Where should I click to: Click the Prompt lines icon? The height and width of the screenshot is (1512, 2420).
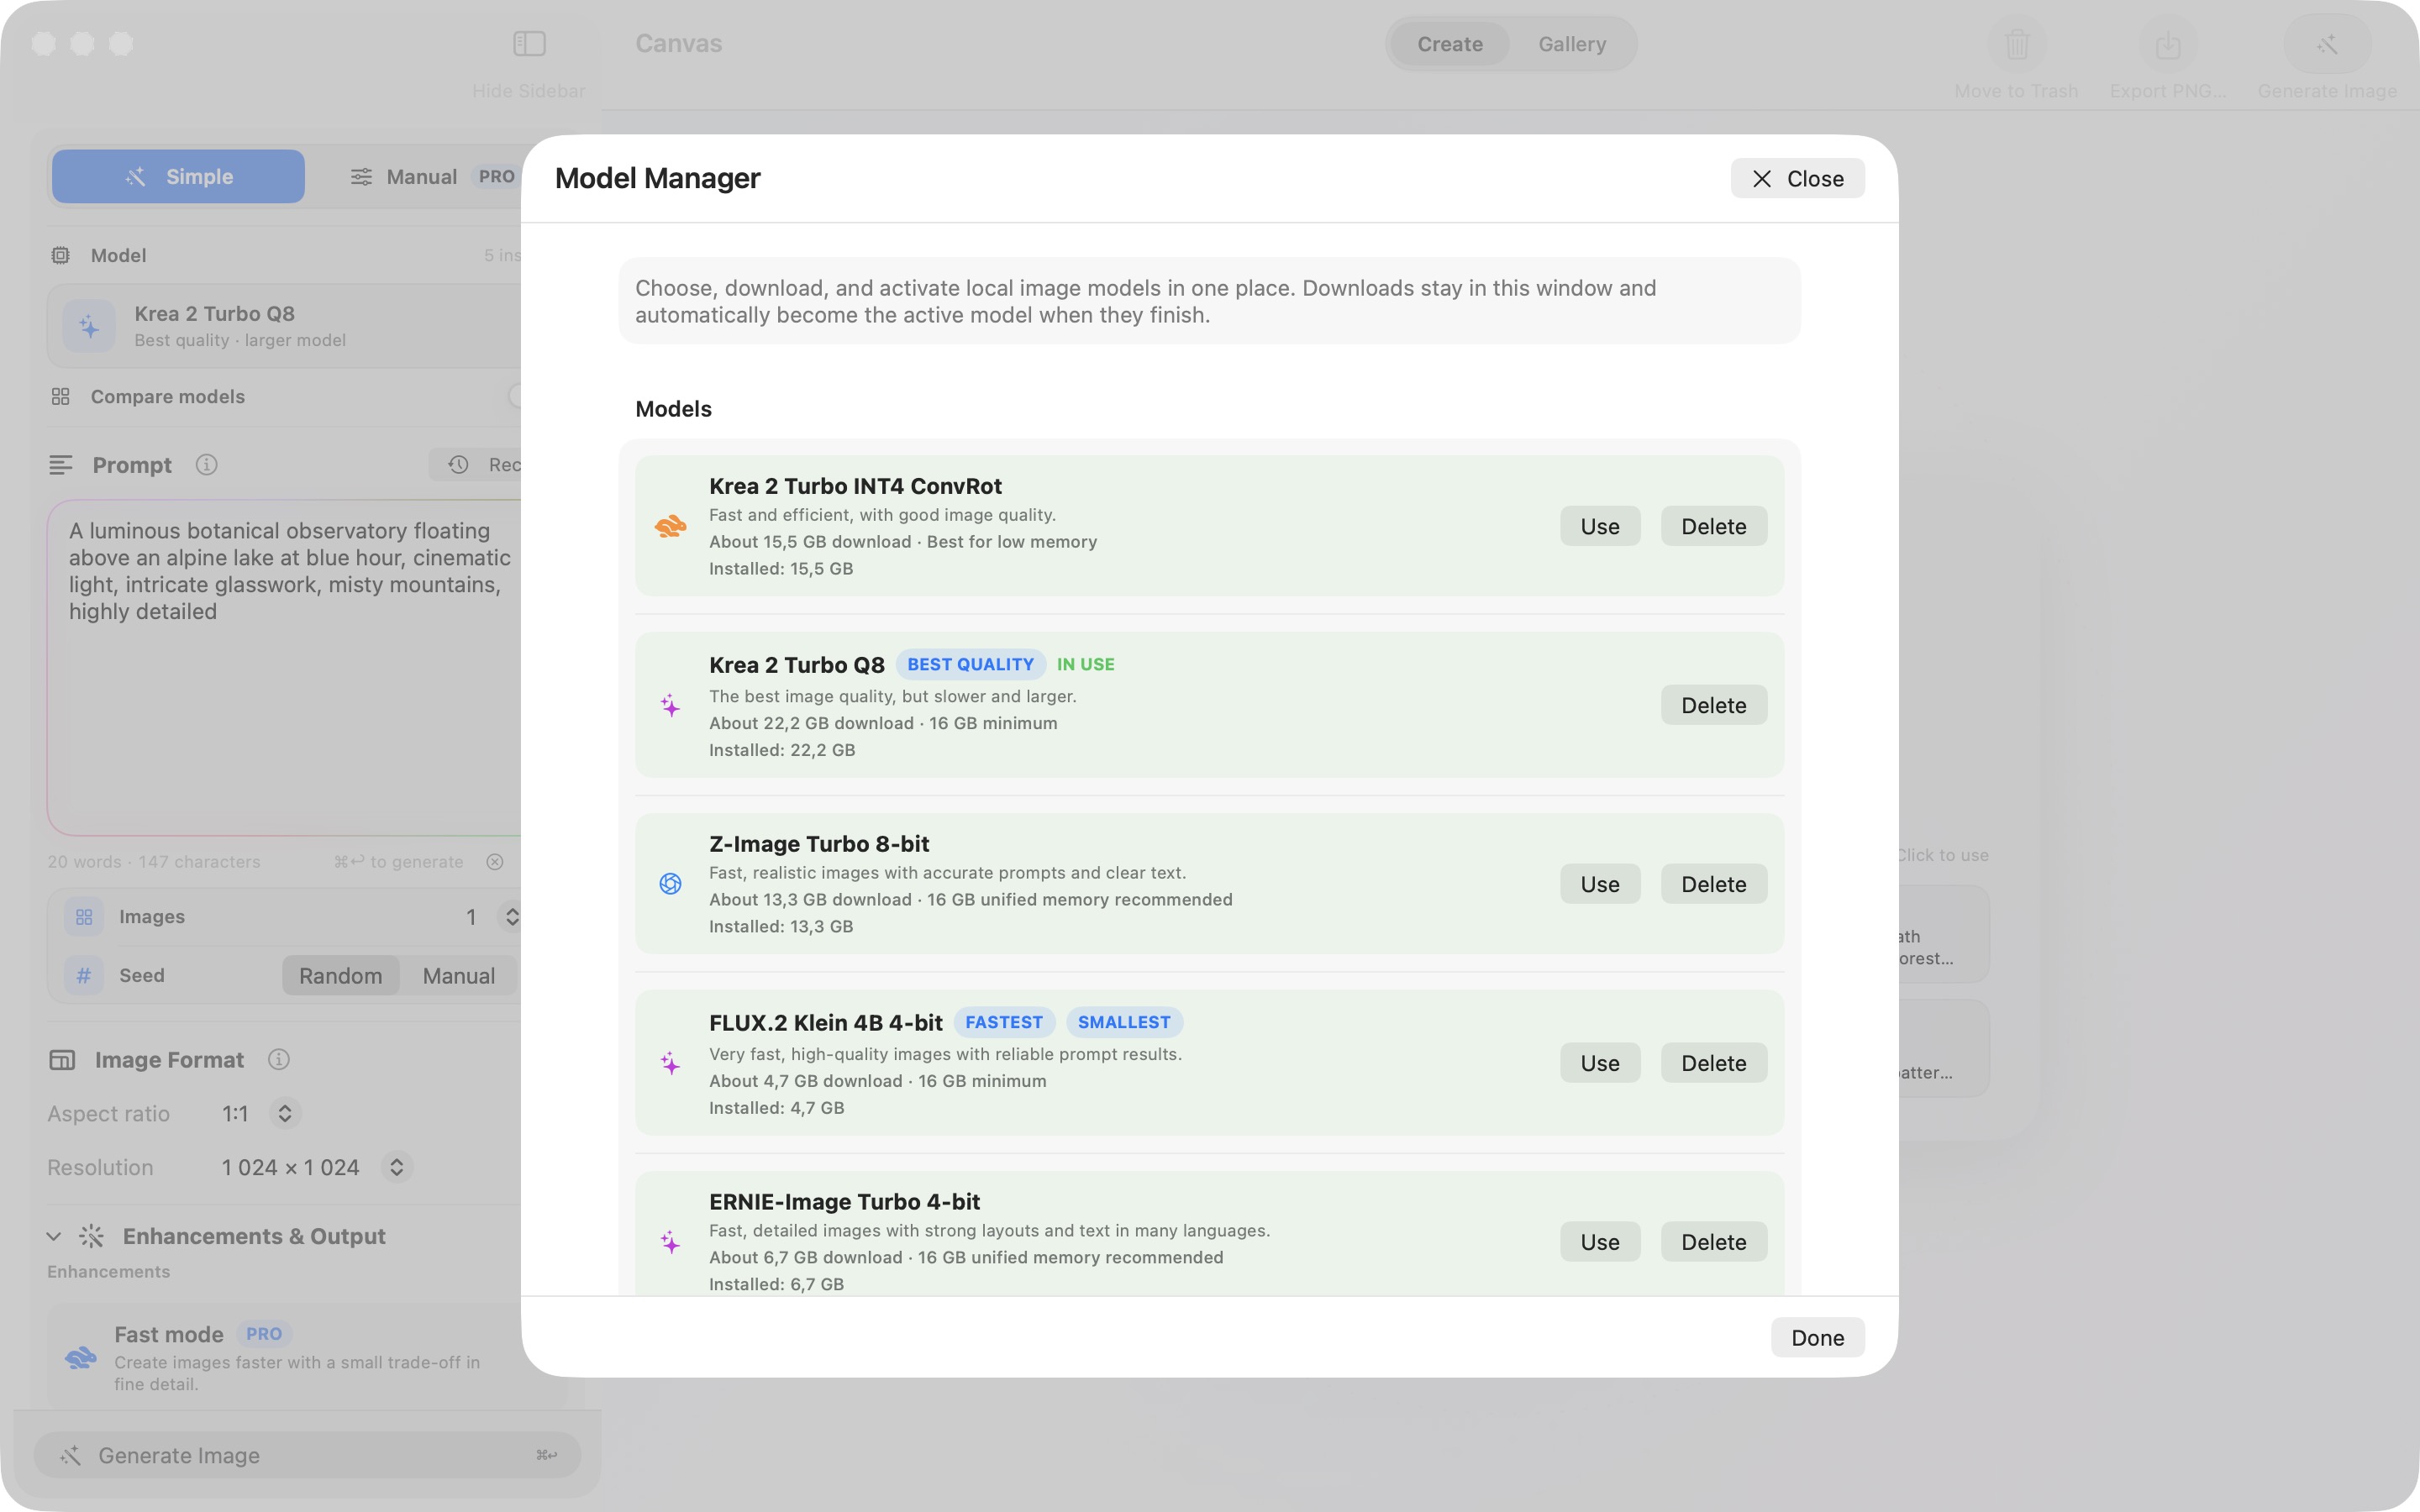(x=60, y=465)
